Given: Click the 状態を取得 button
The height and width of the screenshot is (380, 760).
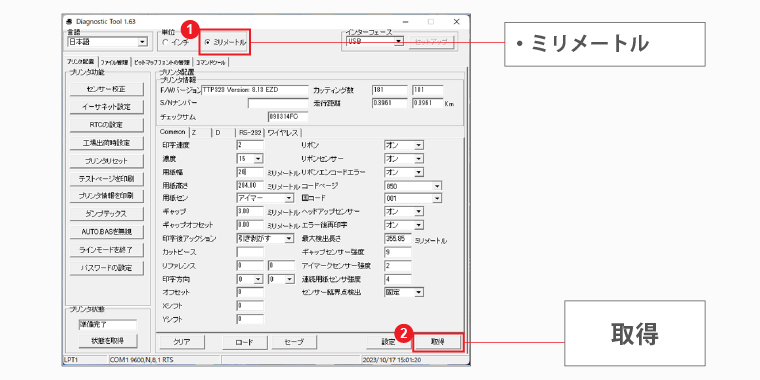Looking at the screenshot, I should click(x=108, y=341).
